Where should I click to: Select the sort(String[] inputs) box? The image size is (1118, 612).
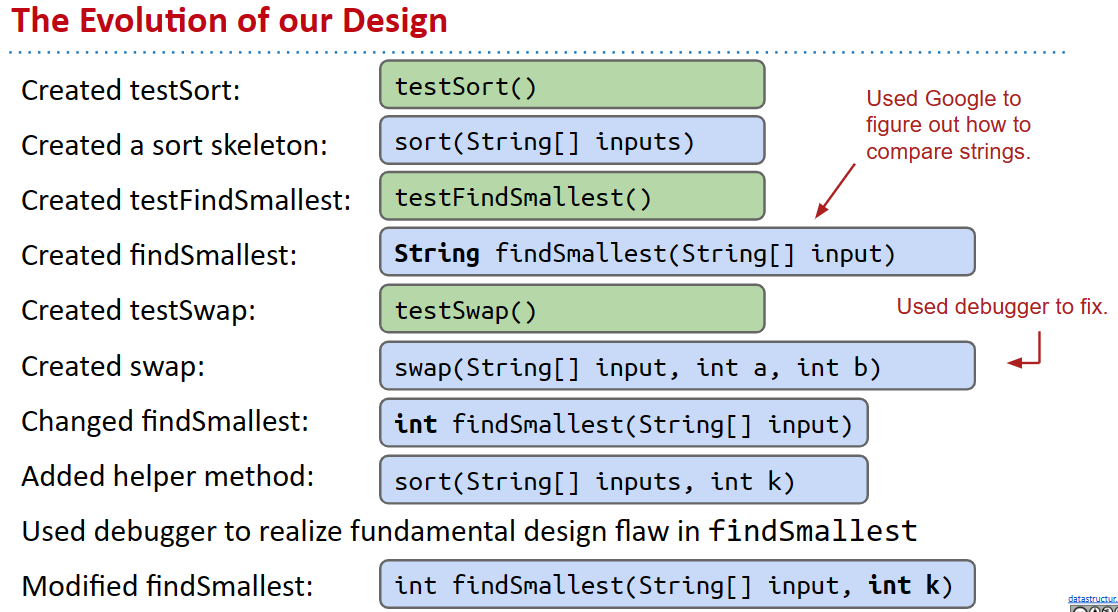[x=571, y=141]
